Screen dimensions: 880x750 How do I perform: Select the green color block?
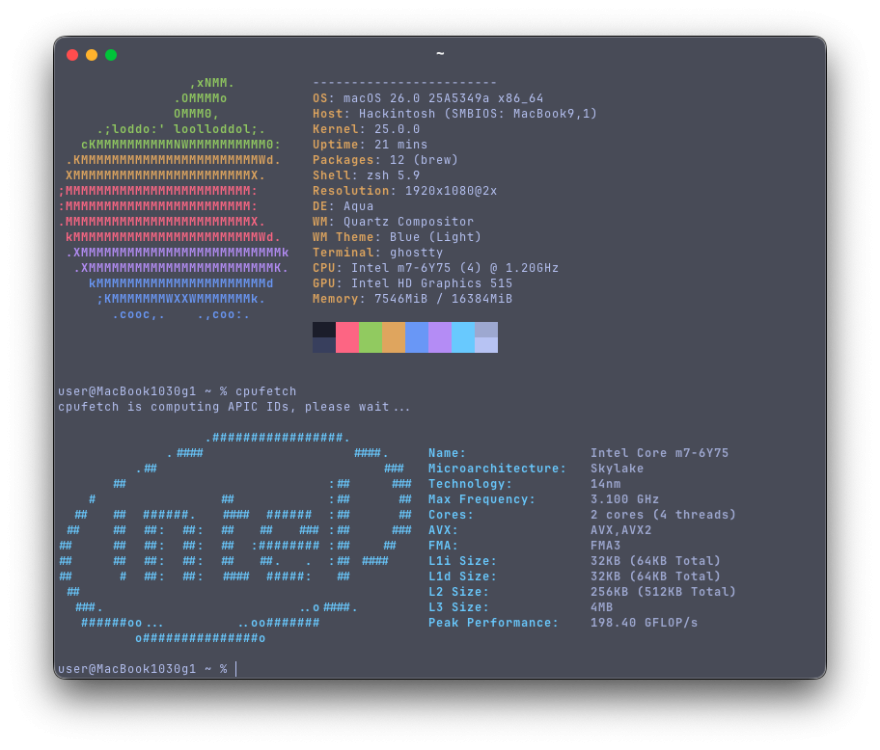[x=370, y=337]
